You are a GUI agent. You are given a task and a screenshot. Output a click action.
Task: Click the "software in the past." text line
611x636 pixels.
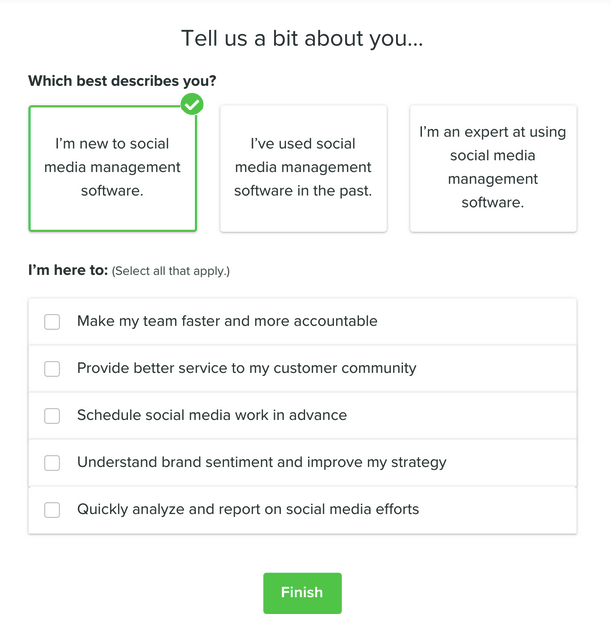pos(303,191)
